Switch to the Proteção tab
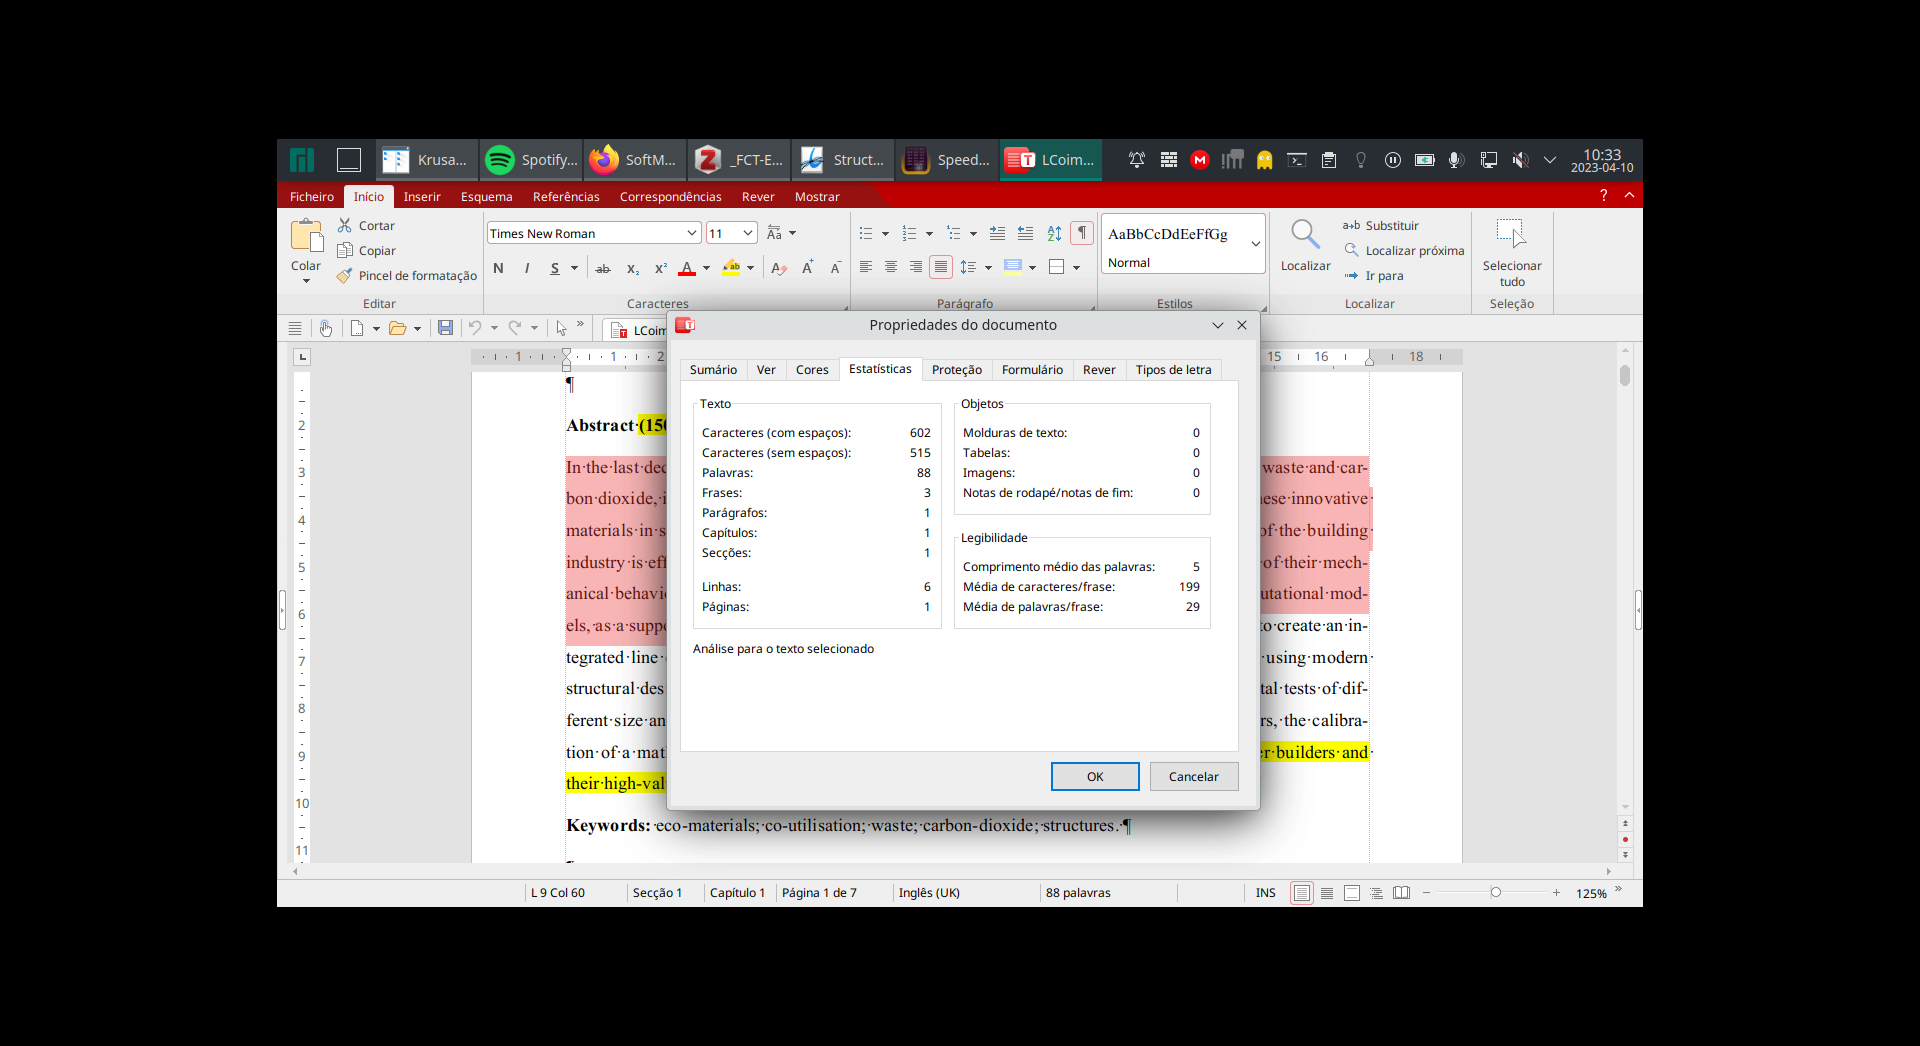 (956, 370)
